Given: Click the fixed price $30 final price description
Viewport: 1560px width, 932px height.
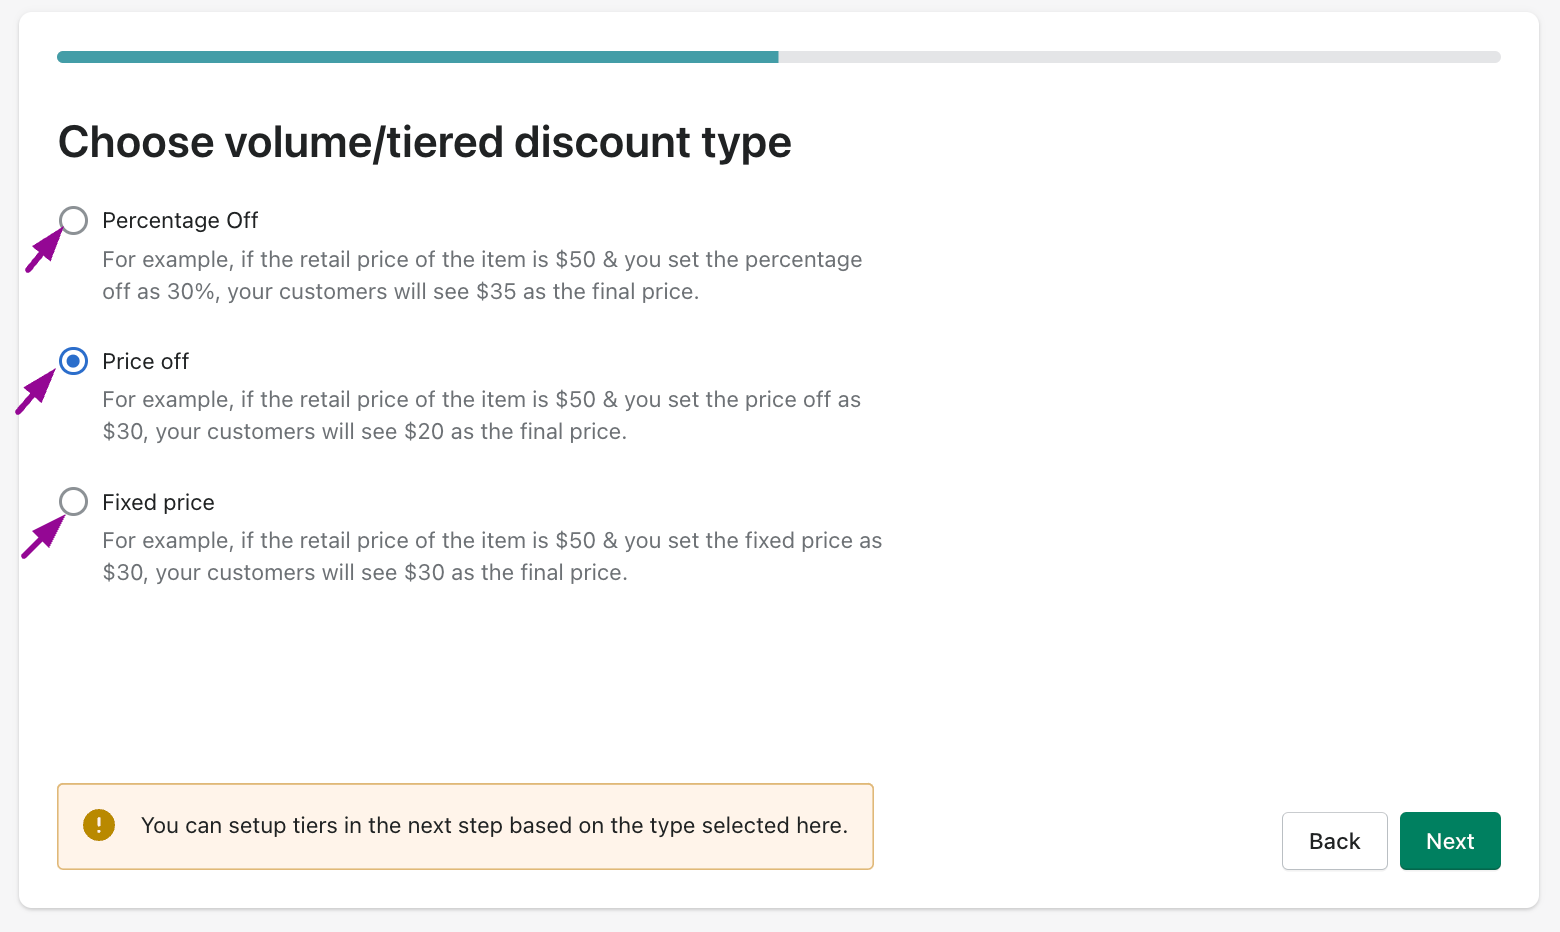Looking at the screenshot, I should 492,556.
